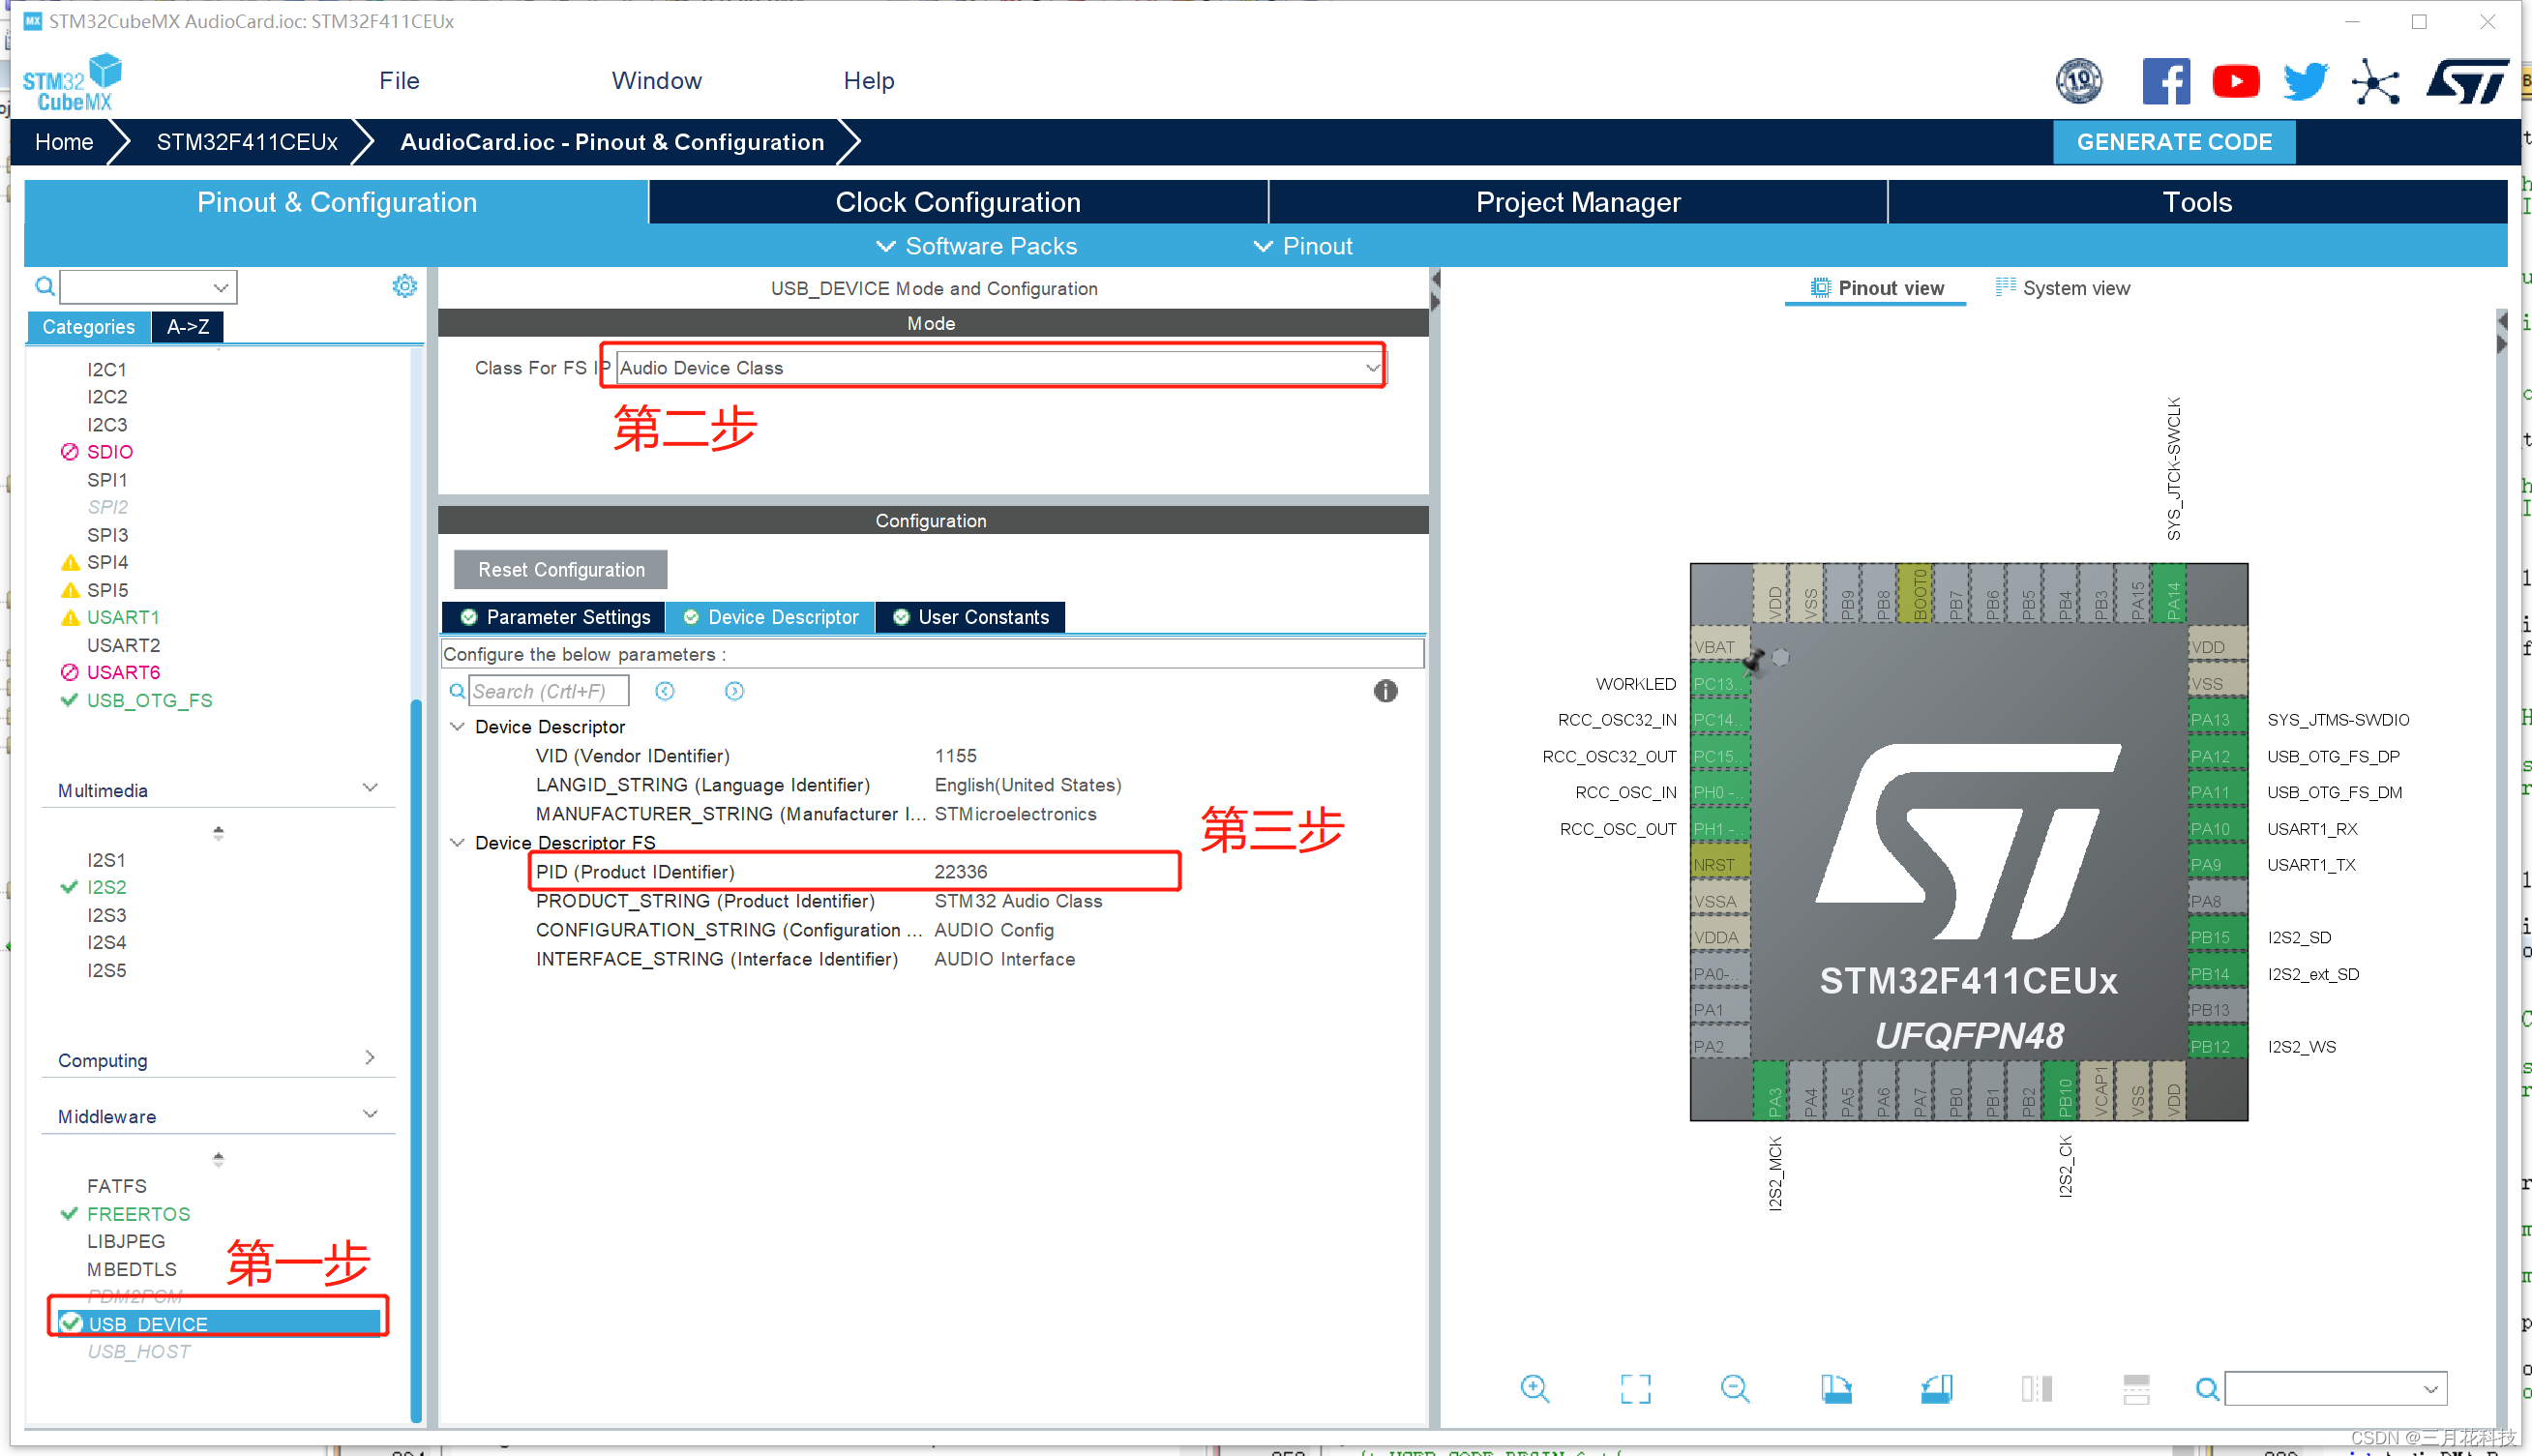Switch to Clock Configuration tab
The width and height of the screenshot is (2532, 1456).
957,202
